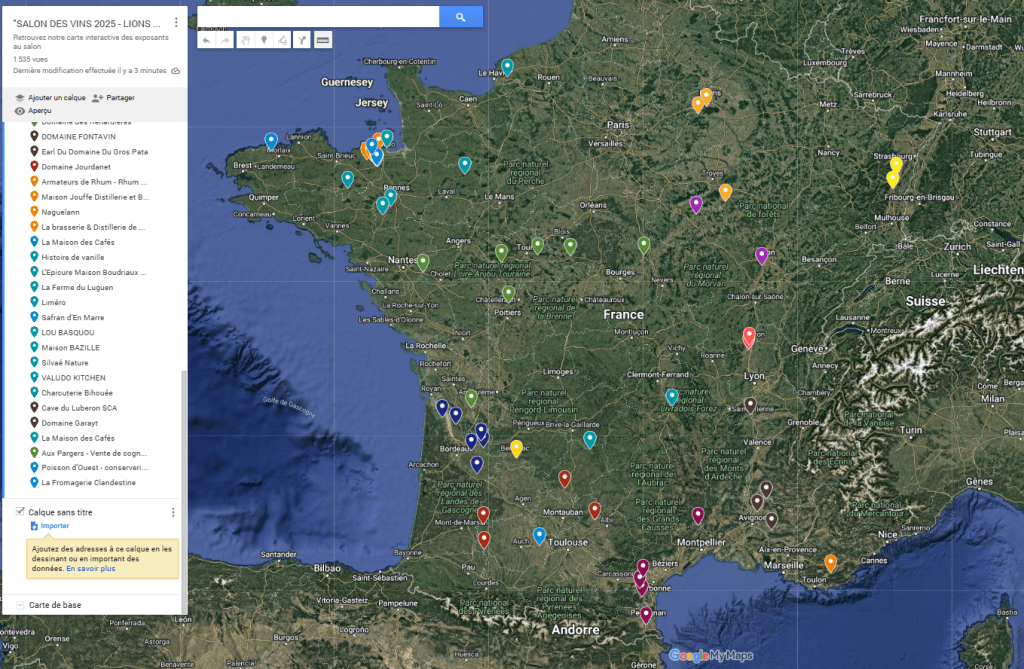Click inside the map search field
Image resolution: width=1024 pixels, height=669 pixels.
318,17
